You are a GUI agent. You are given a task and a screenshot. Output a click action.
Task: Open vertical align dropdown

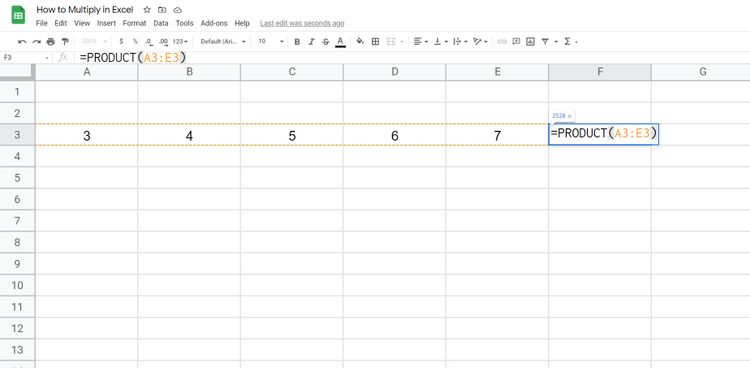(441, 42)
